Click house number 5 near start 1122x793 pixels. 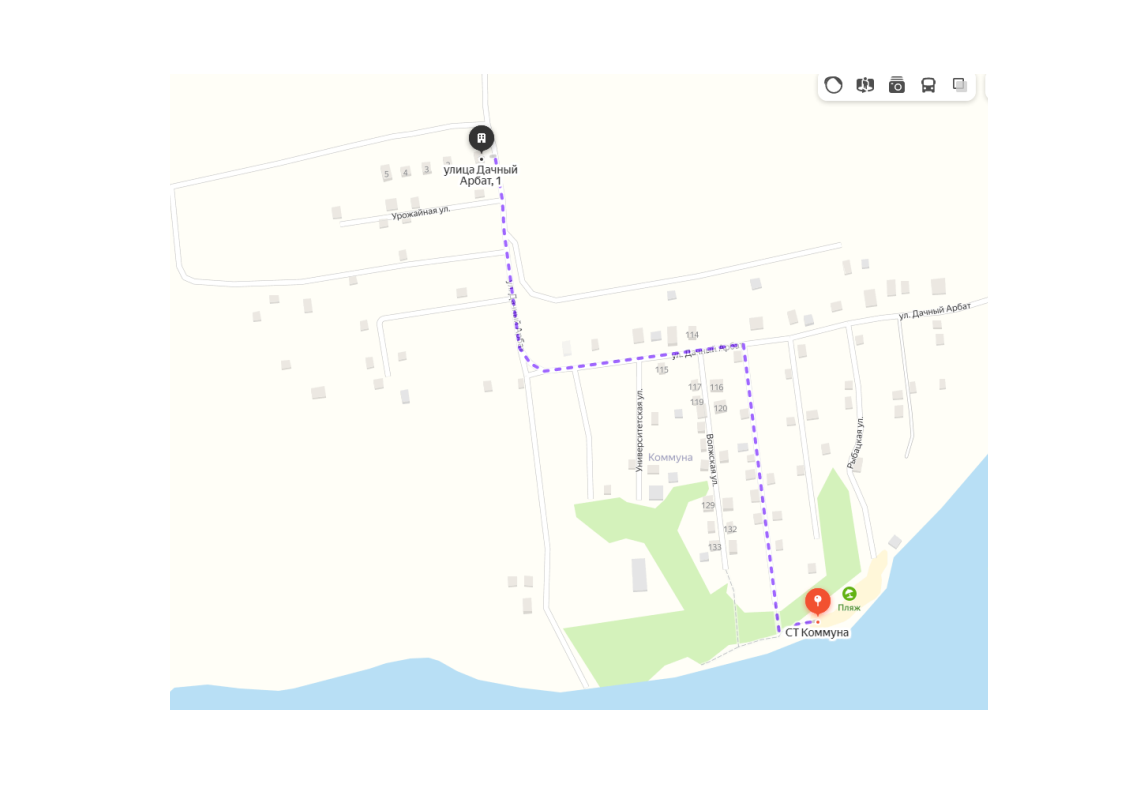[x=386, y=174]
